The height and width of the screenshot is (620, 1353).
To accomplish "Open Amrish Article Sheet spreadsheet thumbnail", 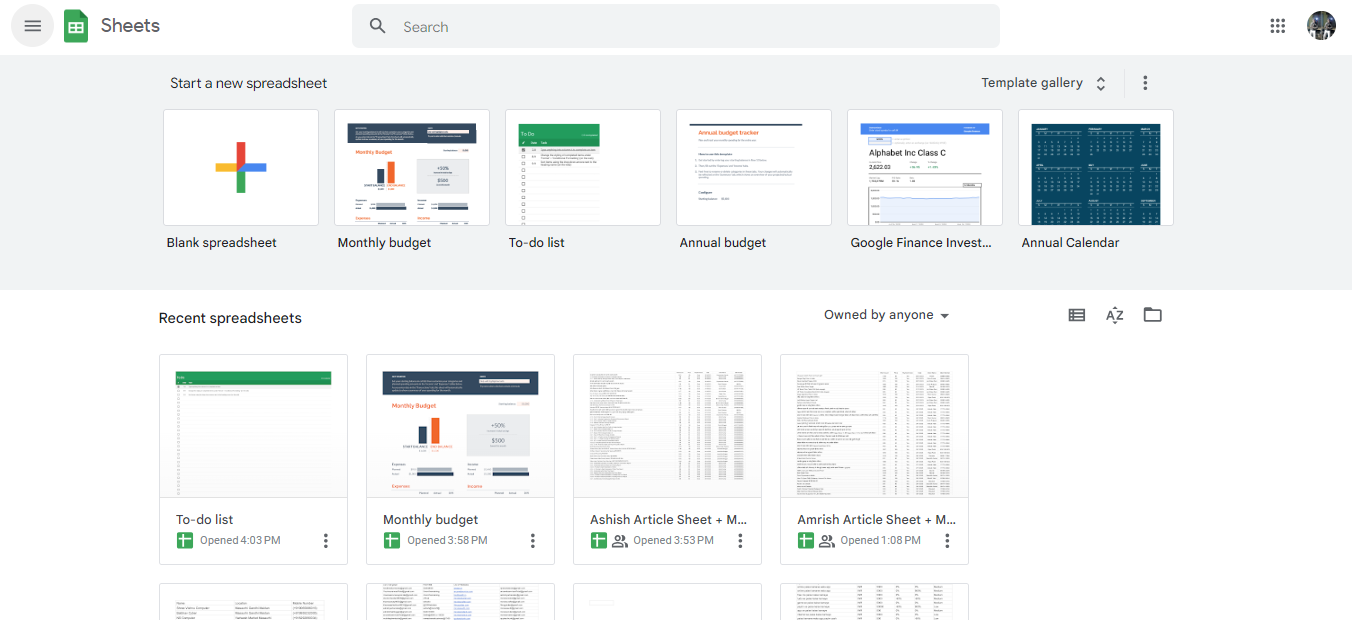I will pyautogui.click(x=875, y=426).
